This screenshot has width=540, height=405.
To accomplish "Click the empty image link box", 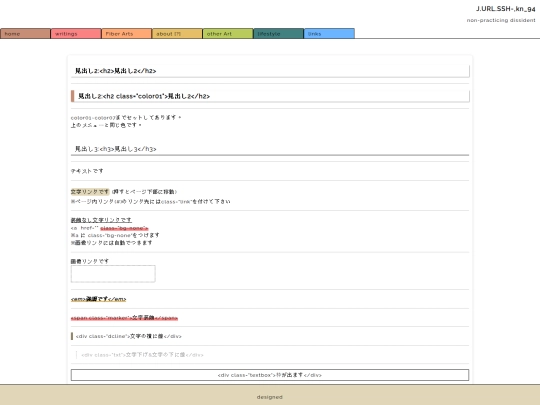I will tap(113, 274).
